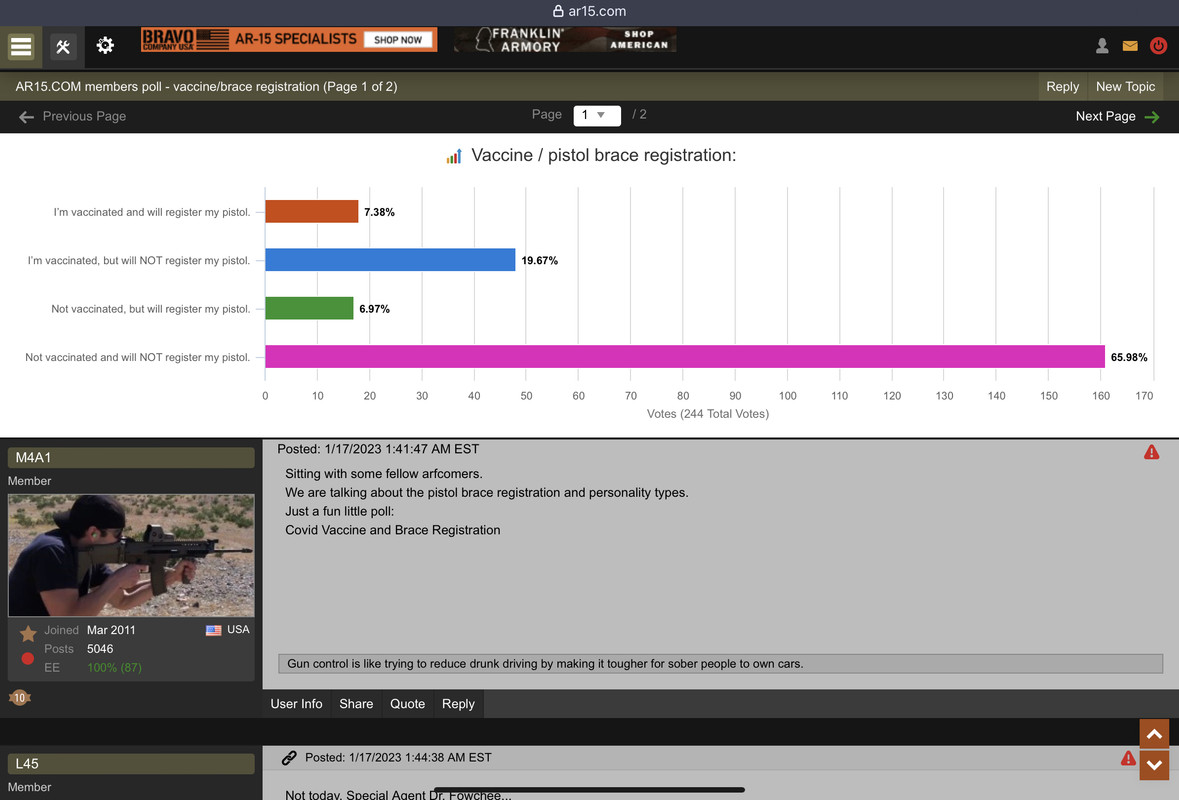Click the scroll-to-top up arrow button
Viewport: 1179px width, 800px height.
coord(1154,734)
